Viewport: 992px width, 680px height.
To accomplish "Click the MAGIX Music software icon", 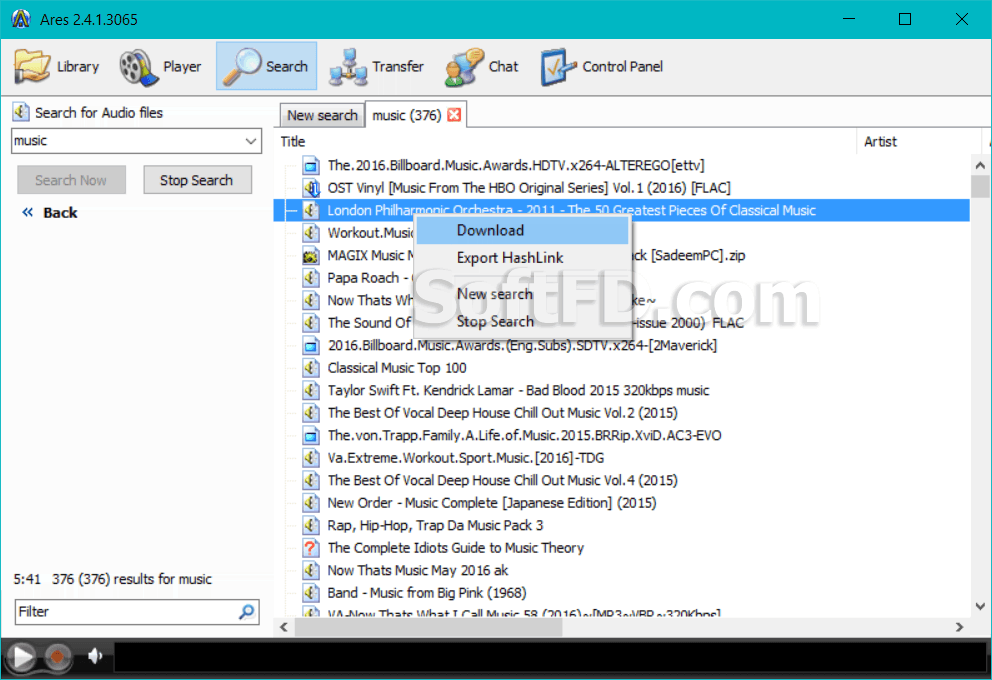I will [x=311, y=256].
